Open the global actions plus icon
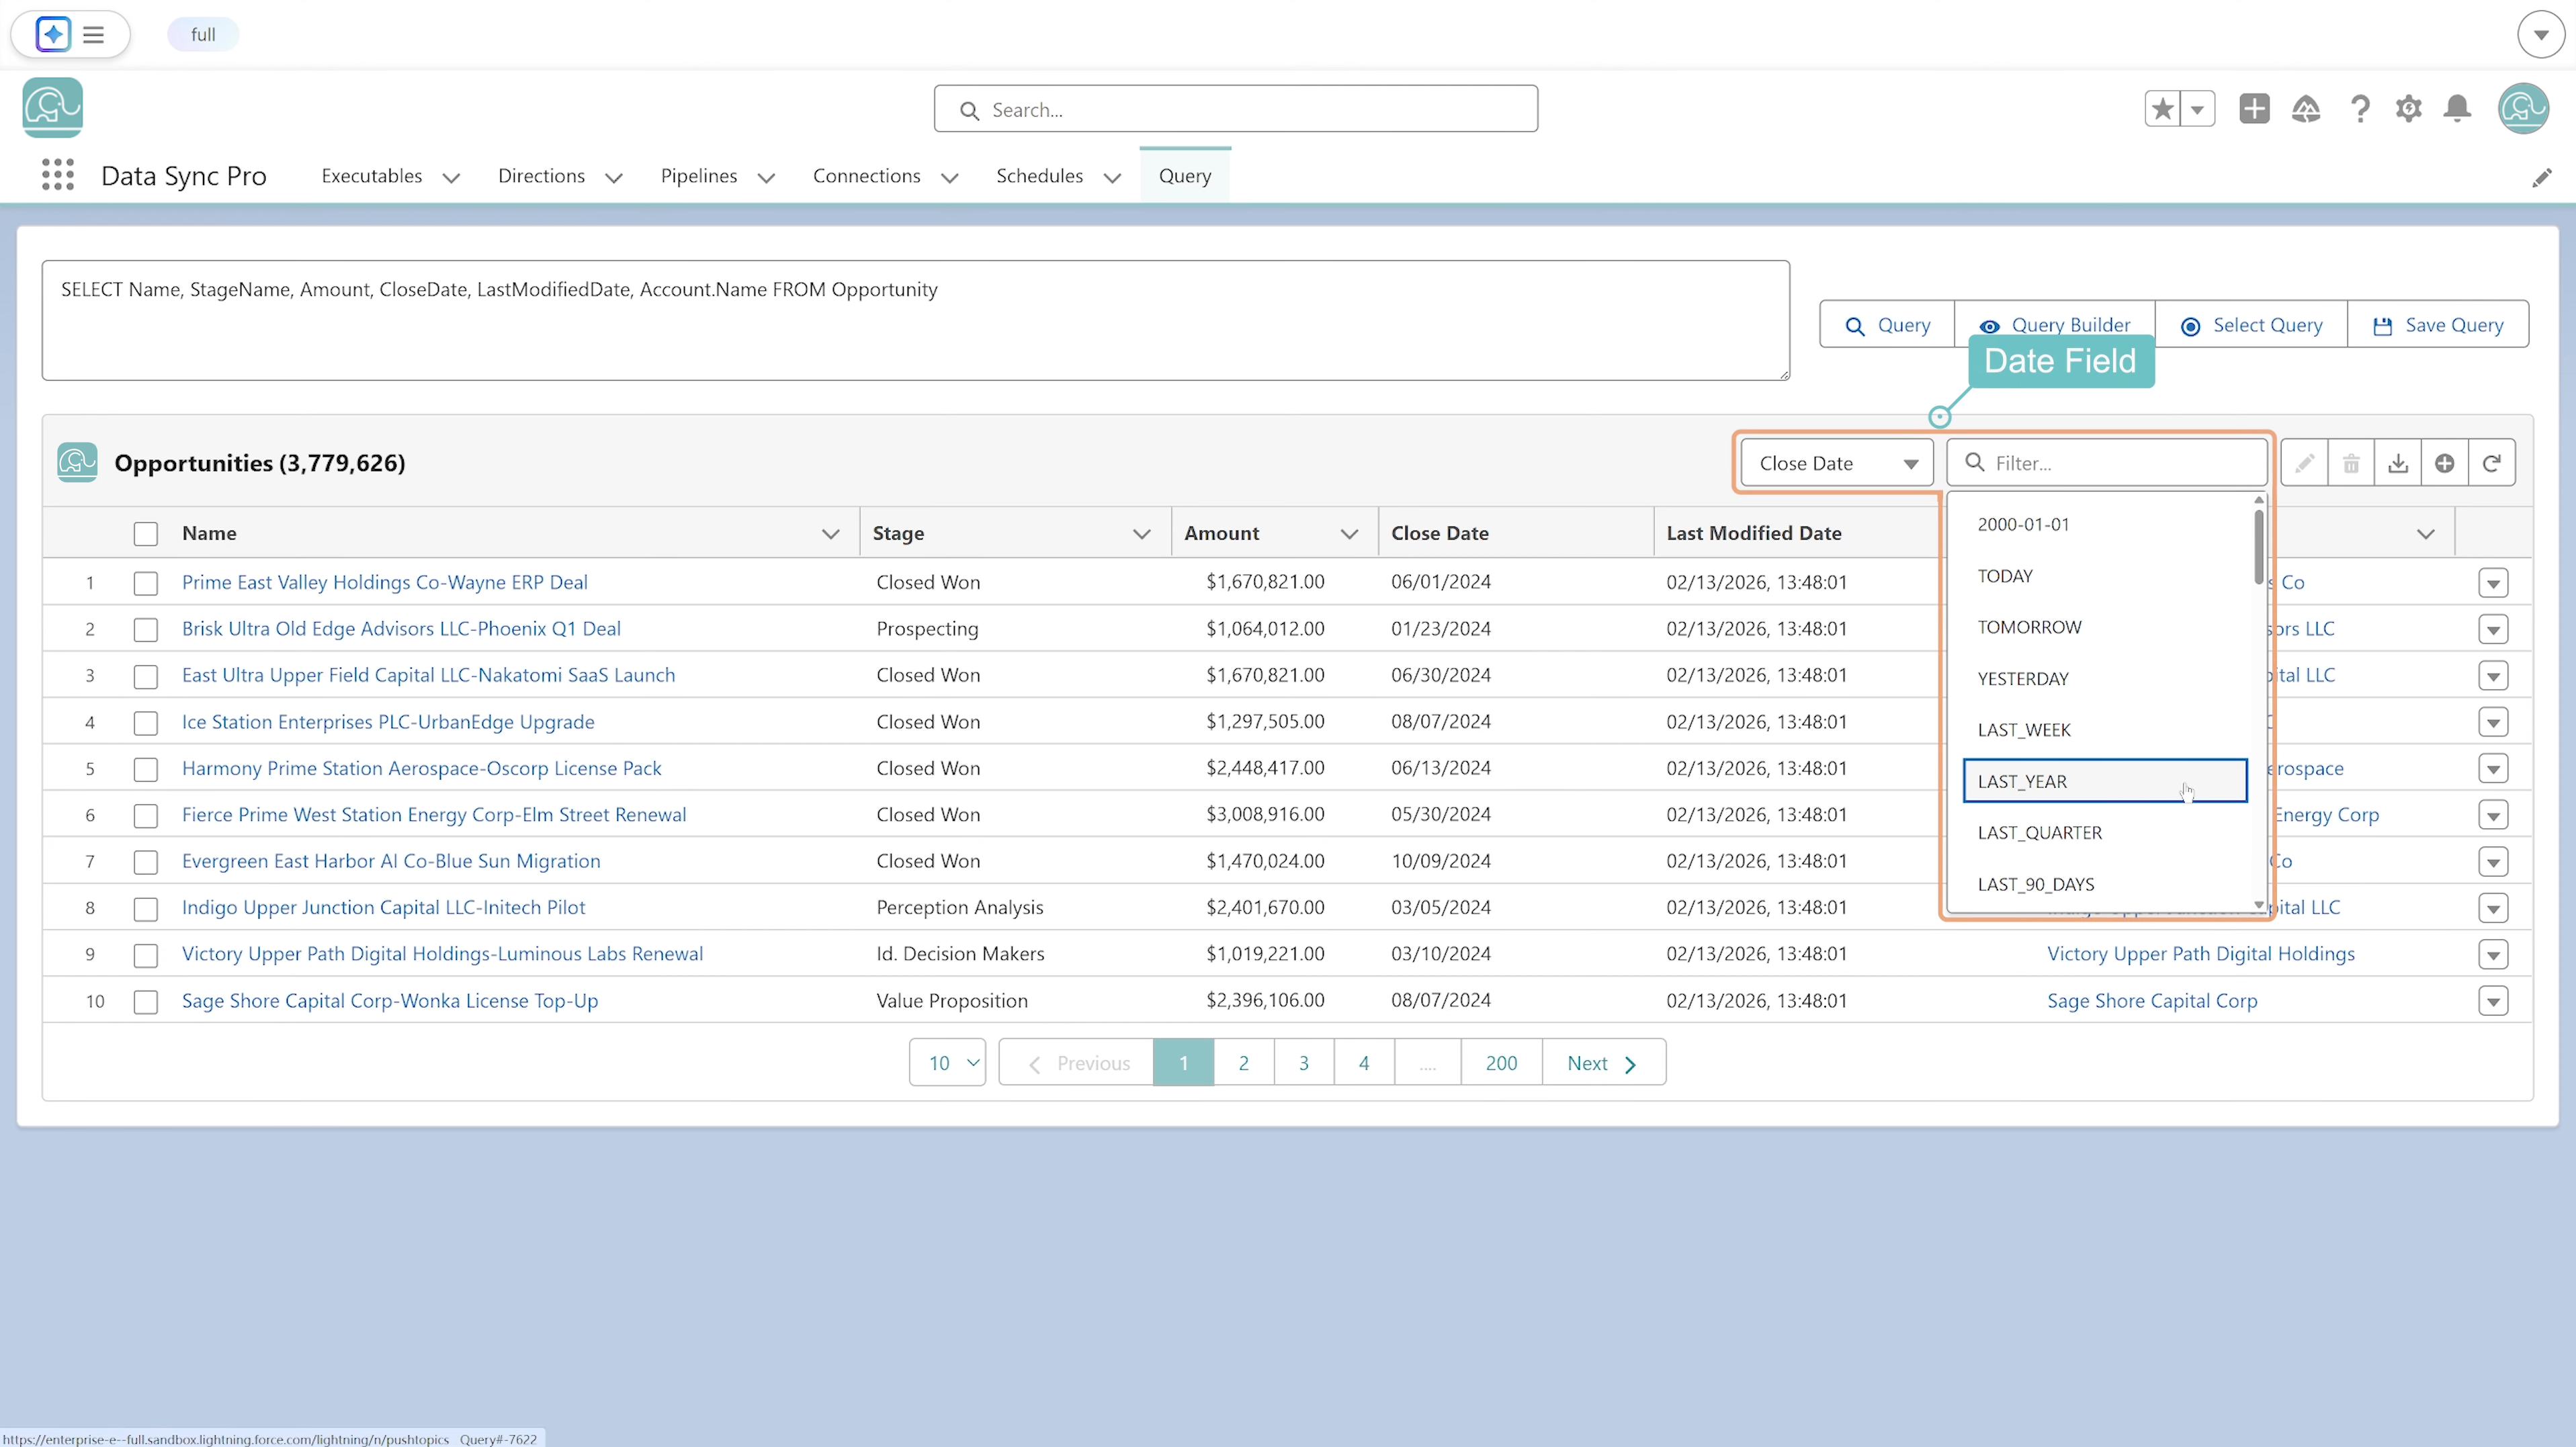 2254,108
